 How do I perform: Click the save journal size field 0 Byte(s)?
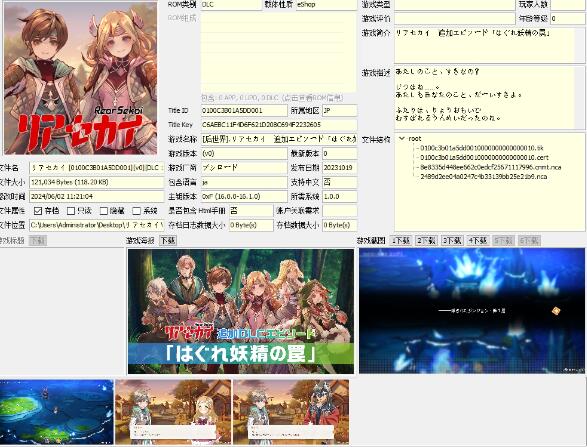[251, 225]
